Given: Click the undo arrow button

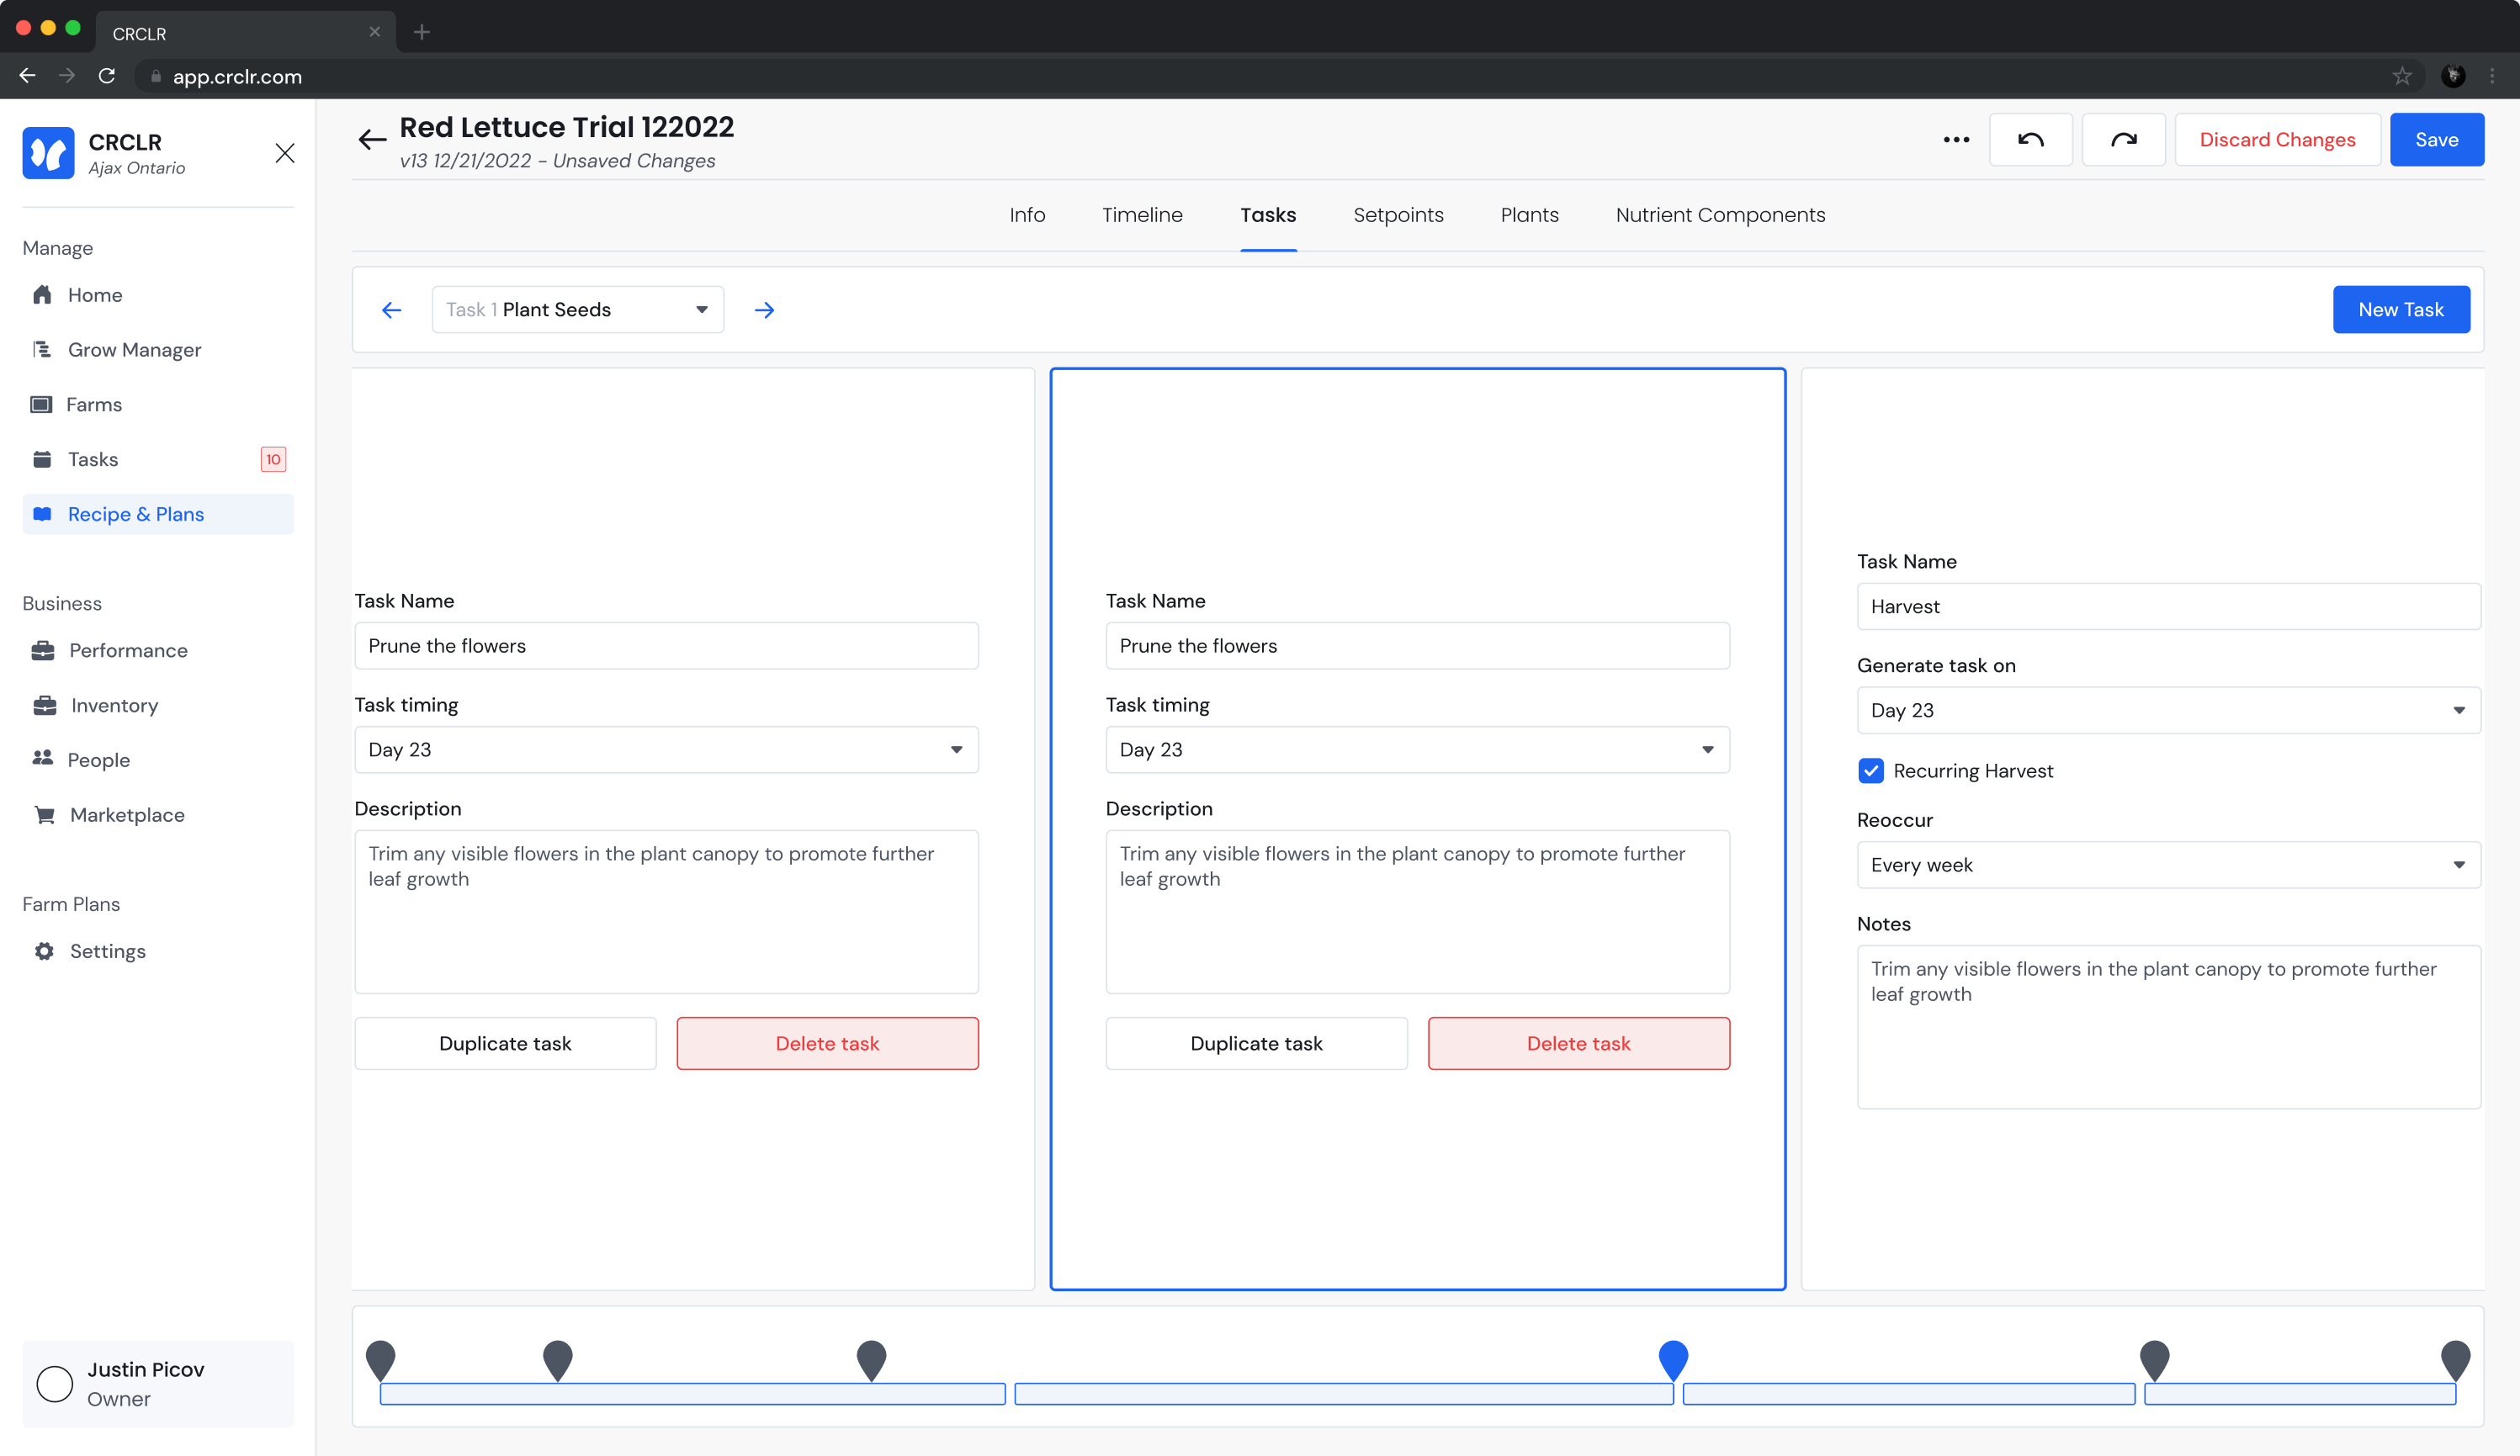Looking at the screenshot, I should pos(2030,140).
